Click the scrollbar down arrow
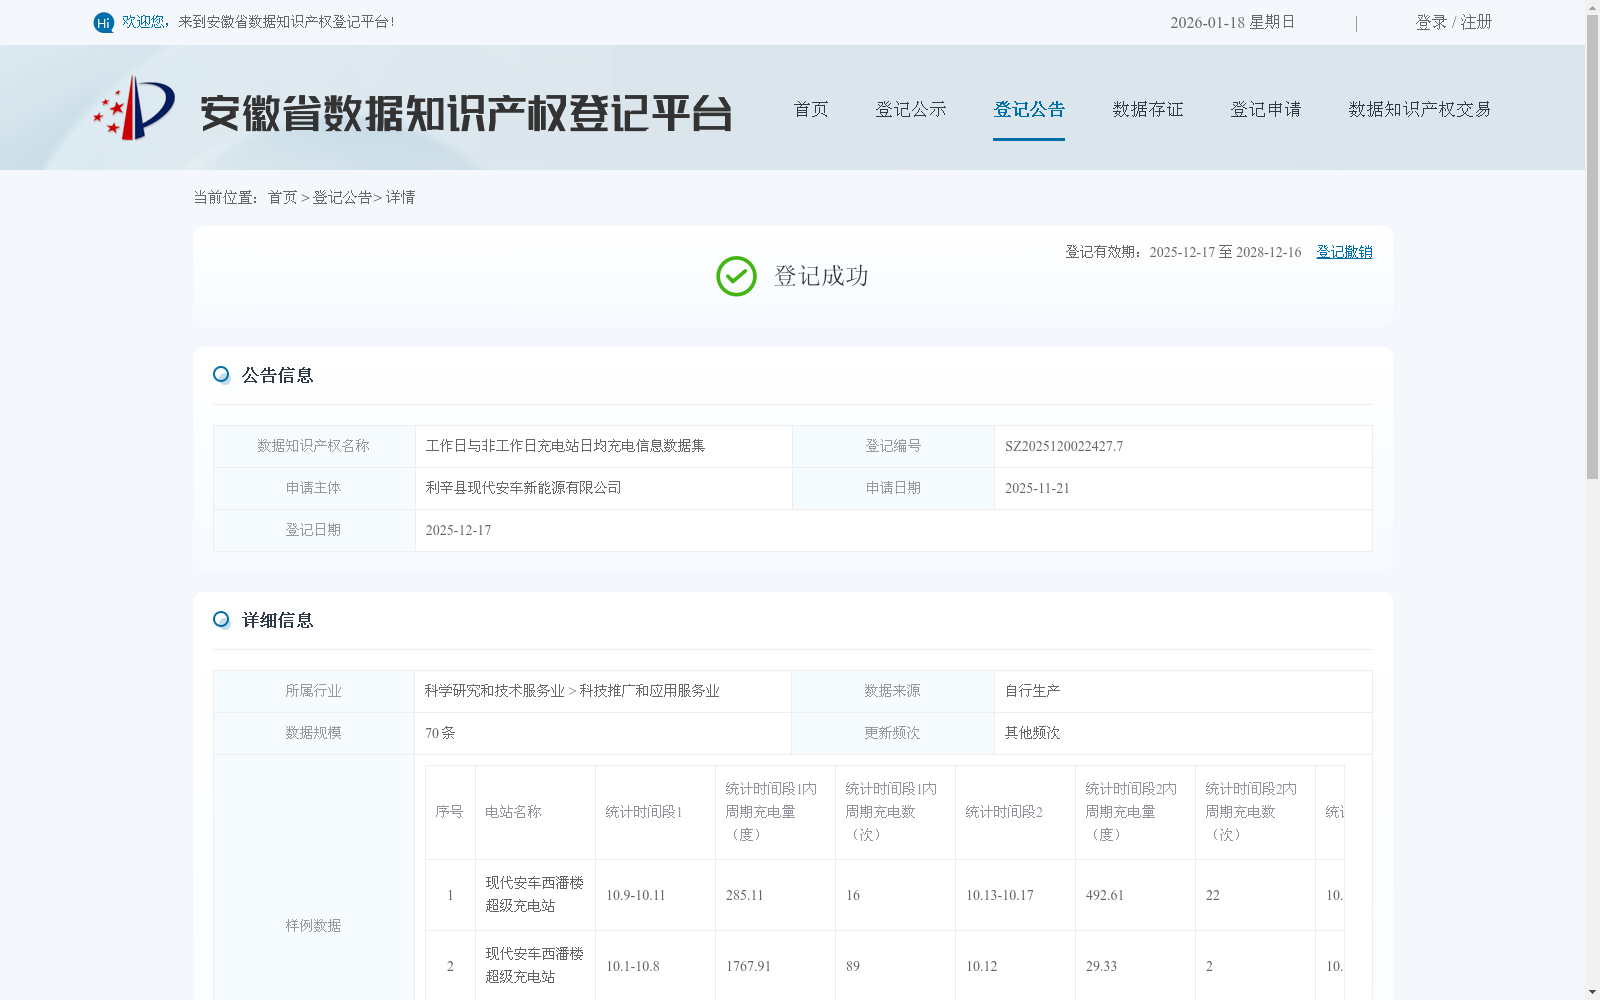The height and width of the screenshot is (1000, 1600). 1592,992
